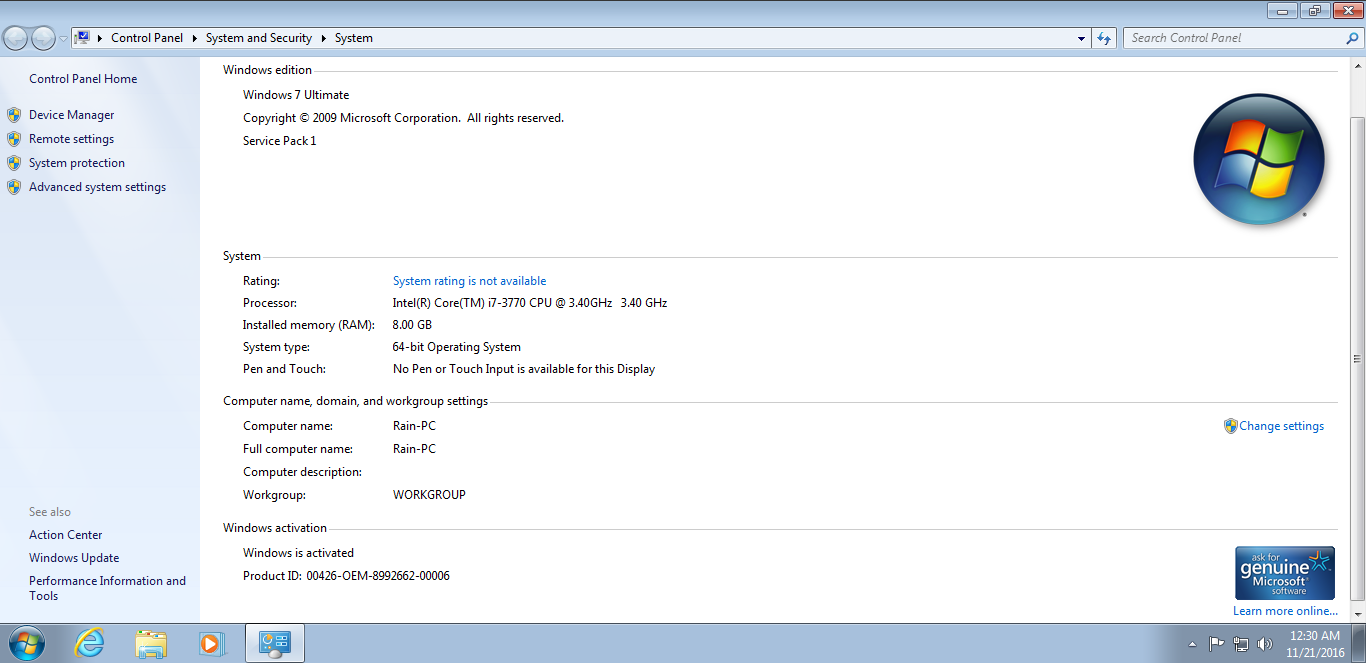The image size is (1366, 663).
Task: Click shield icon beside Advanced system settings
Action: [14, 187]
